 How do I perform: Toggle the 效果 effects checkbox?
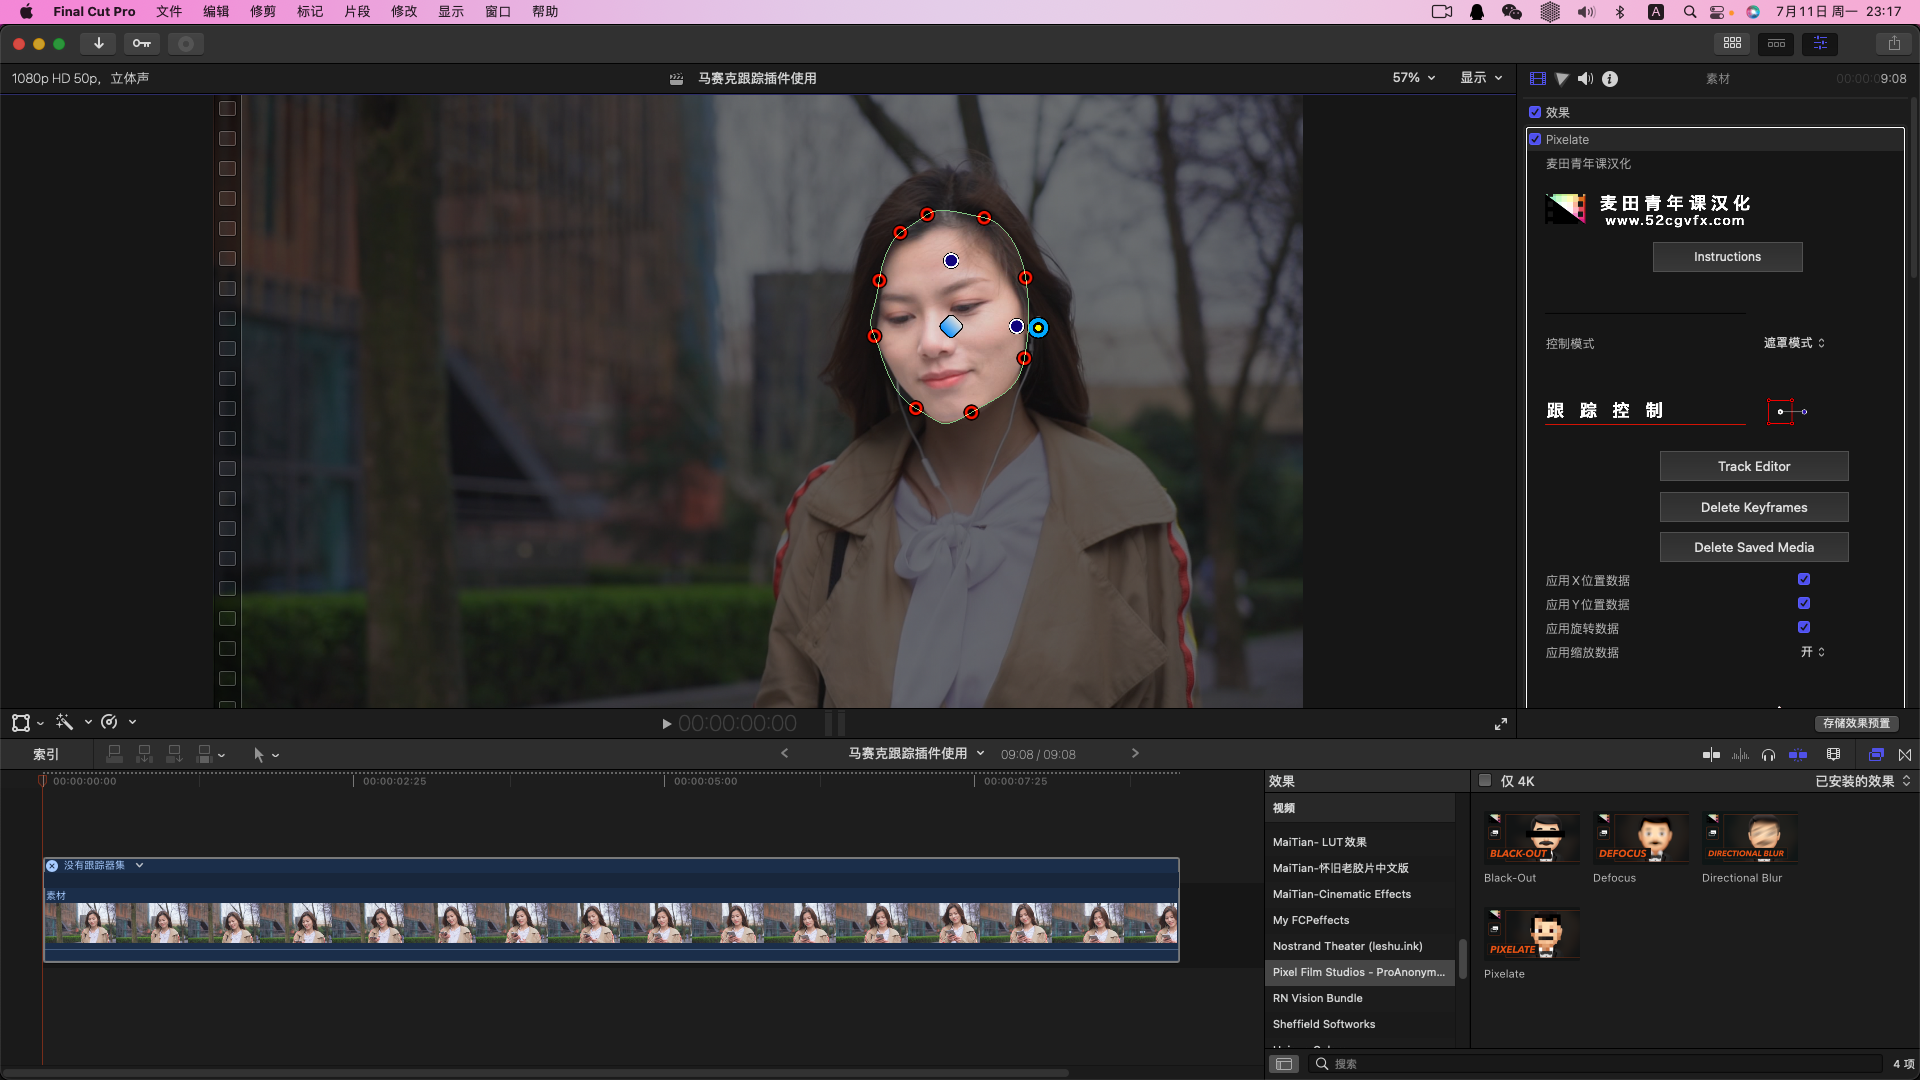pyautogui.click(x=1535, y=112)
